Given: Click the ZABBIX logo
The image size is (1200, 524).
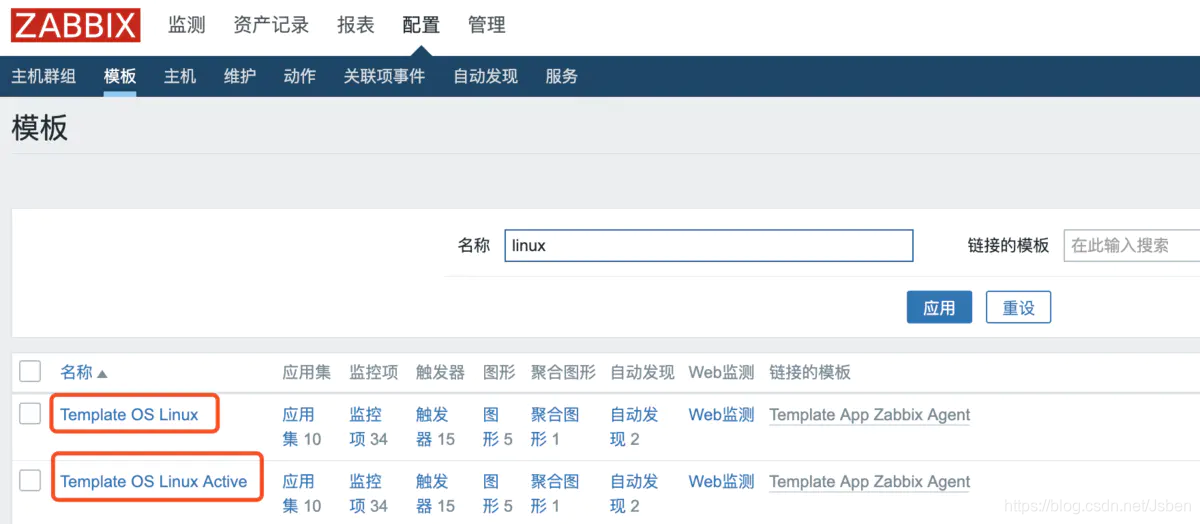Looking at the screenshot, I should (x=76, y=25).
